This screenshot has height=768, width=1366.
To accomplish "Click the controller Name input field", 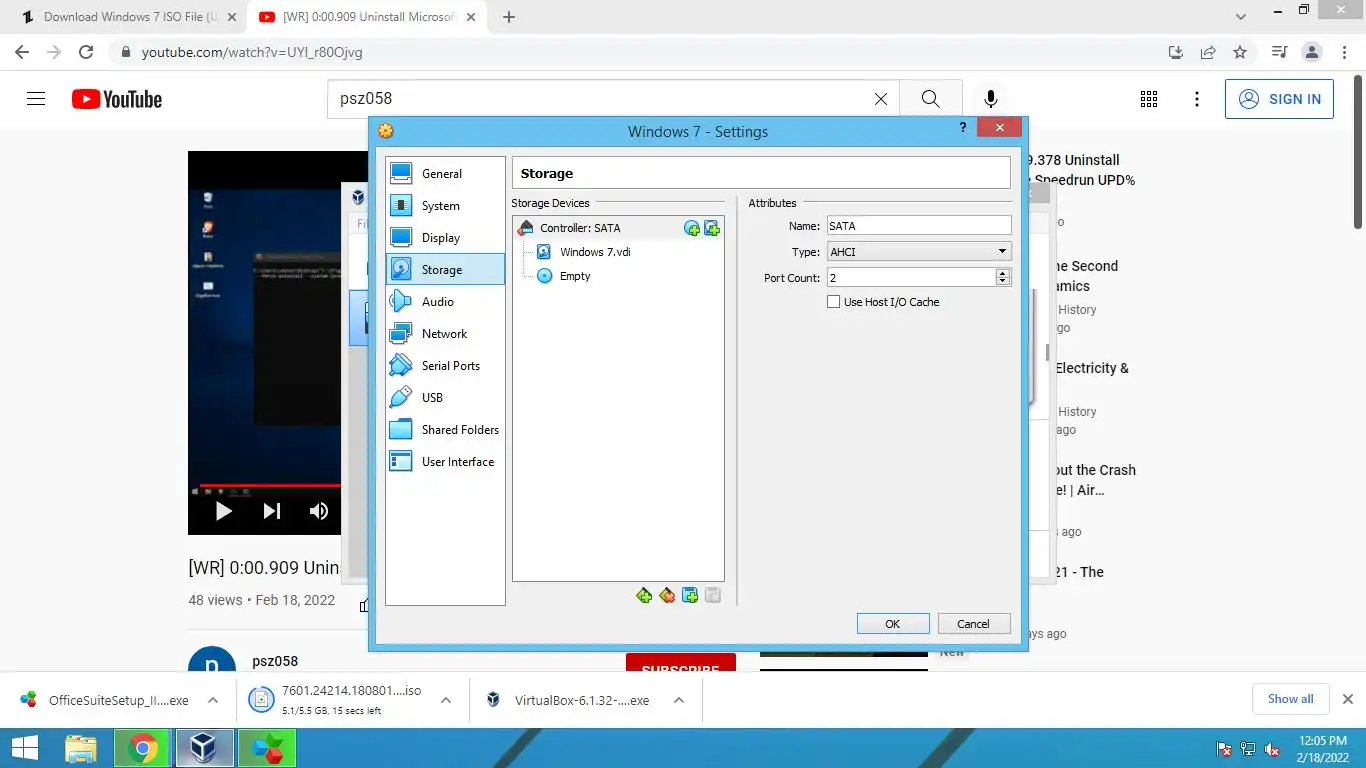I will point(919,226).
